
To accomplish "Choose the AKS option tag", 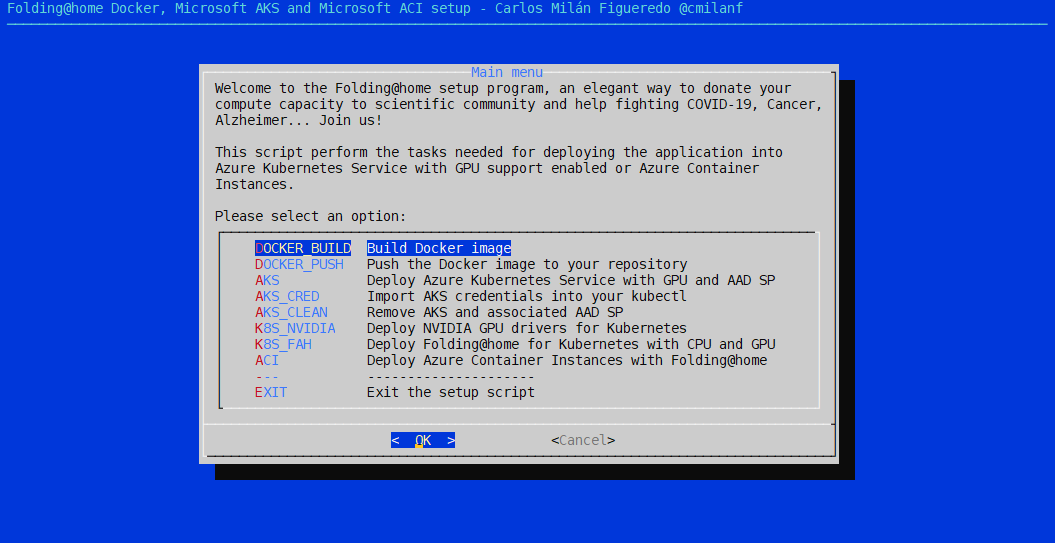I will tap(267, 281).
